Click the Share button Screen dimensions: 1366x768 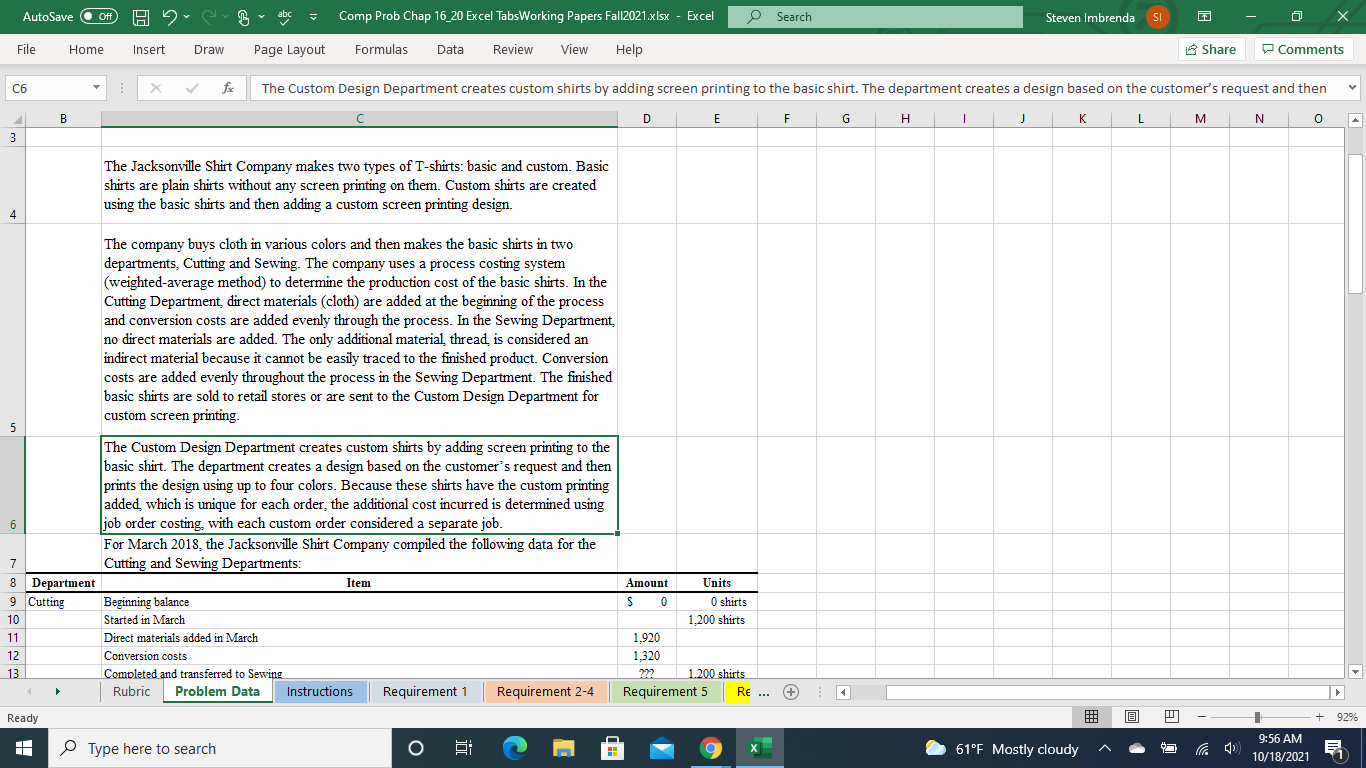click(1210, 48)
